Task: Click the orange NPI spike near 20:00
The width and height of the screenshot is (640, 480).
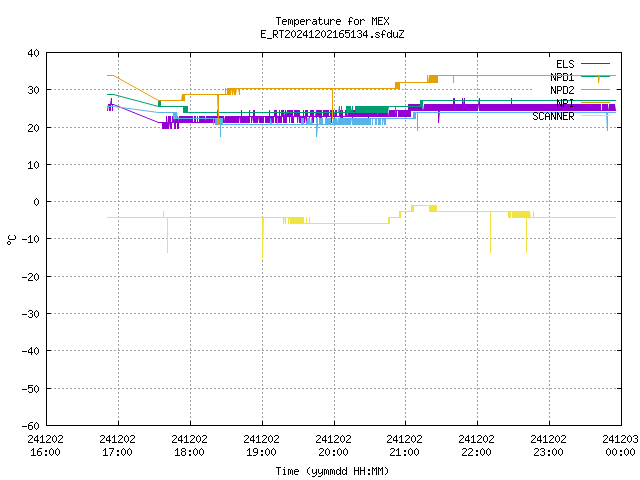Action: click(x=333, y=104)
